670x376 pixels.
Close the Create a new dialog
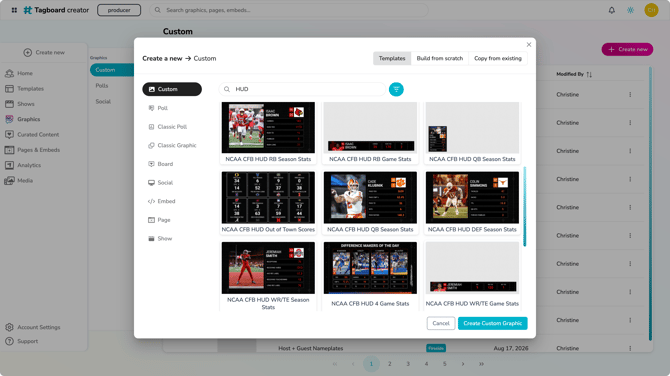coord(529,44)
